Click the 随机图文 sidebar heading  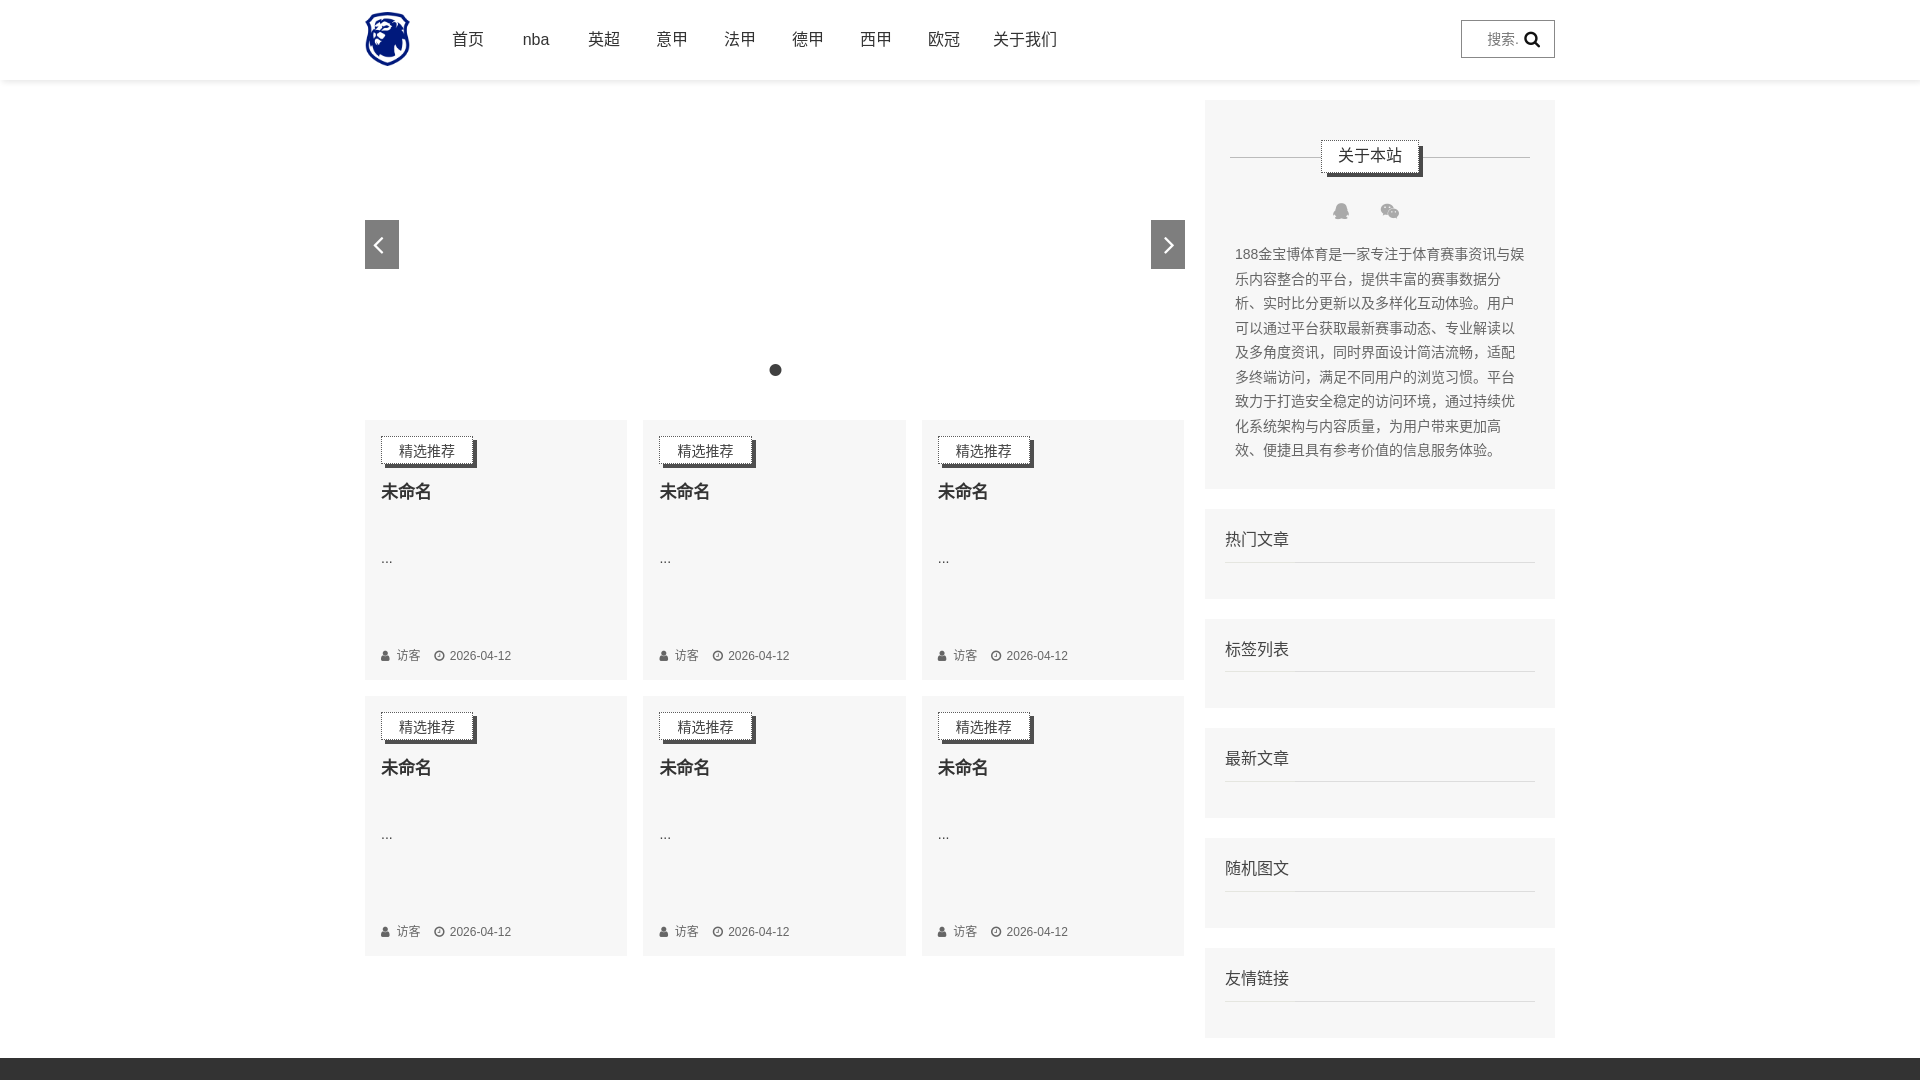[1257, 869]
